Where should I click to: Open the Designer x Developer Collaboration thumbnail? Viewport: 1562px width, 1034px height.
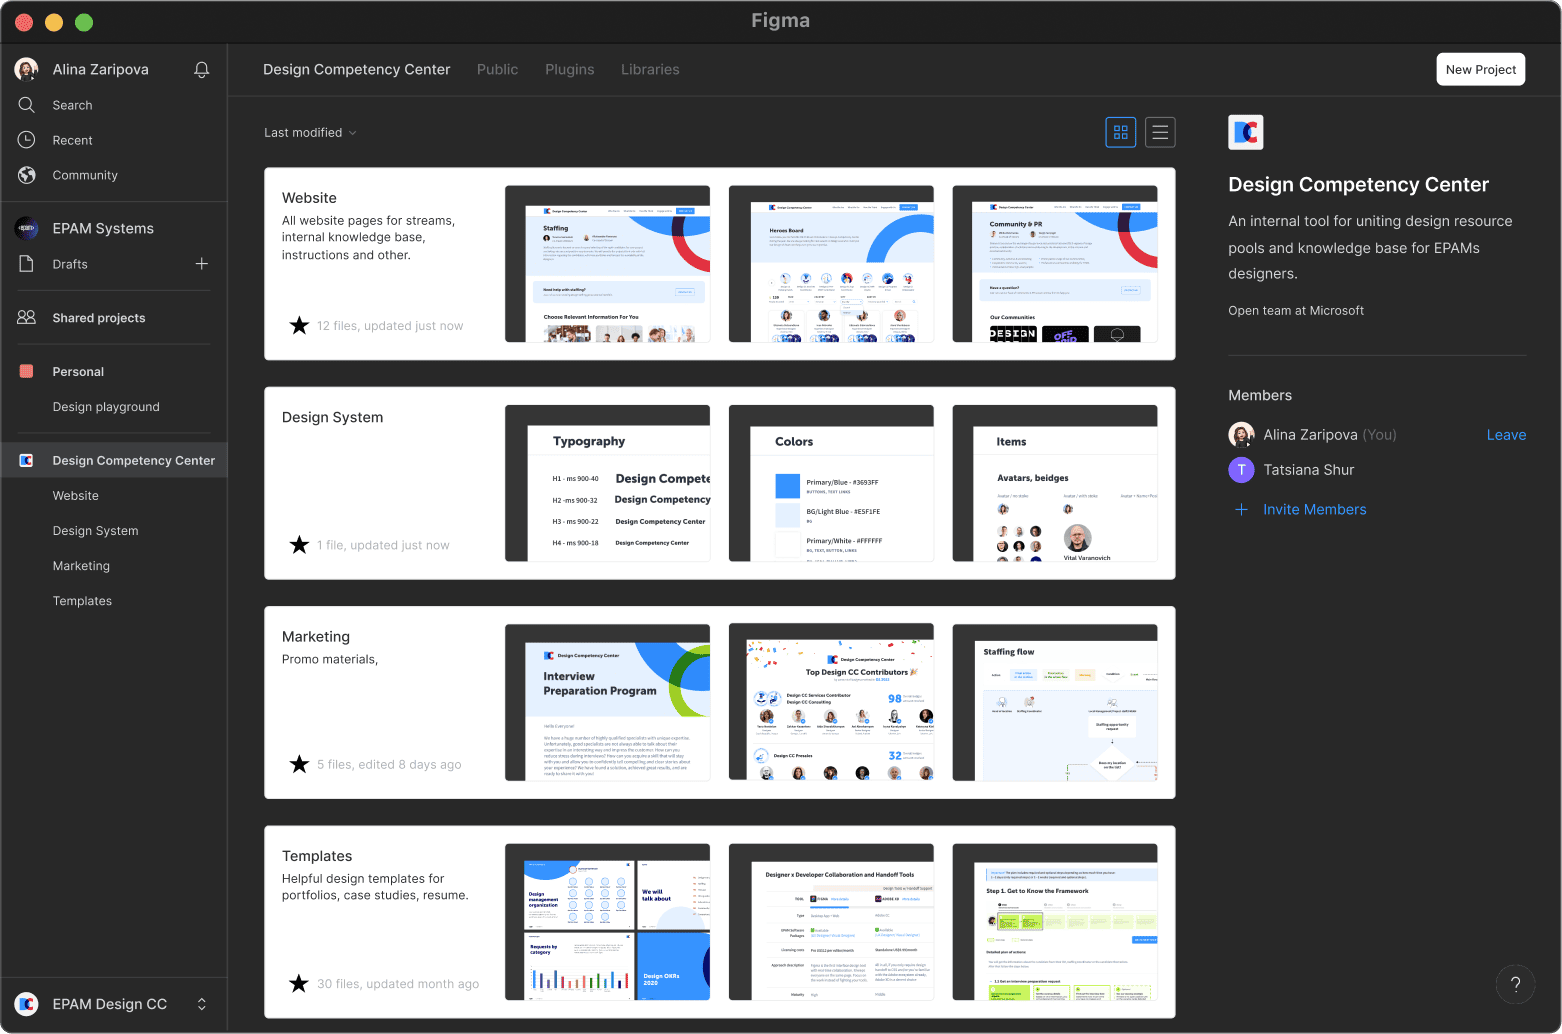click(x=831, y=922)
